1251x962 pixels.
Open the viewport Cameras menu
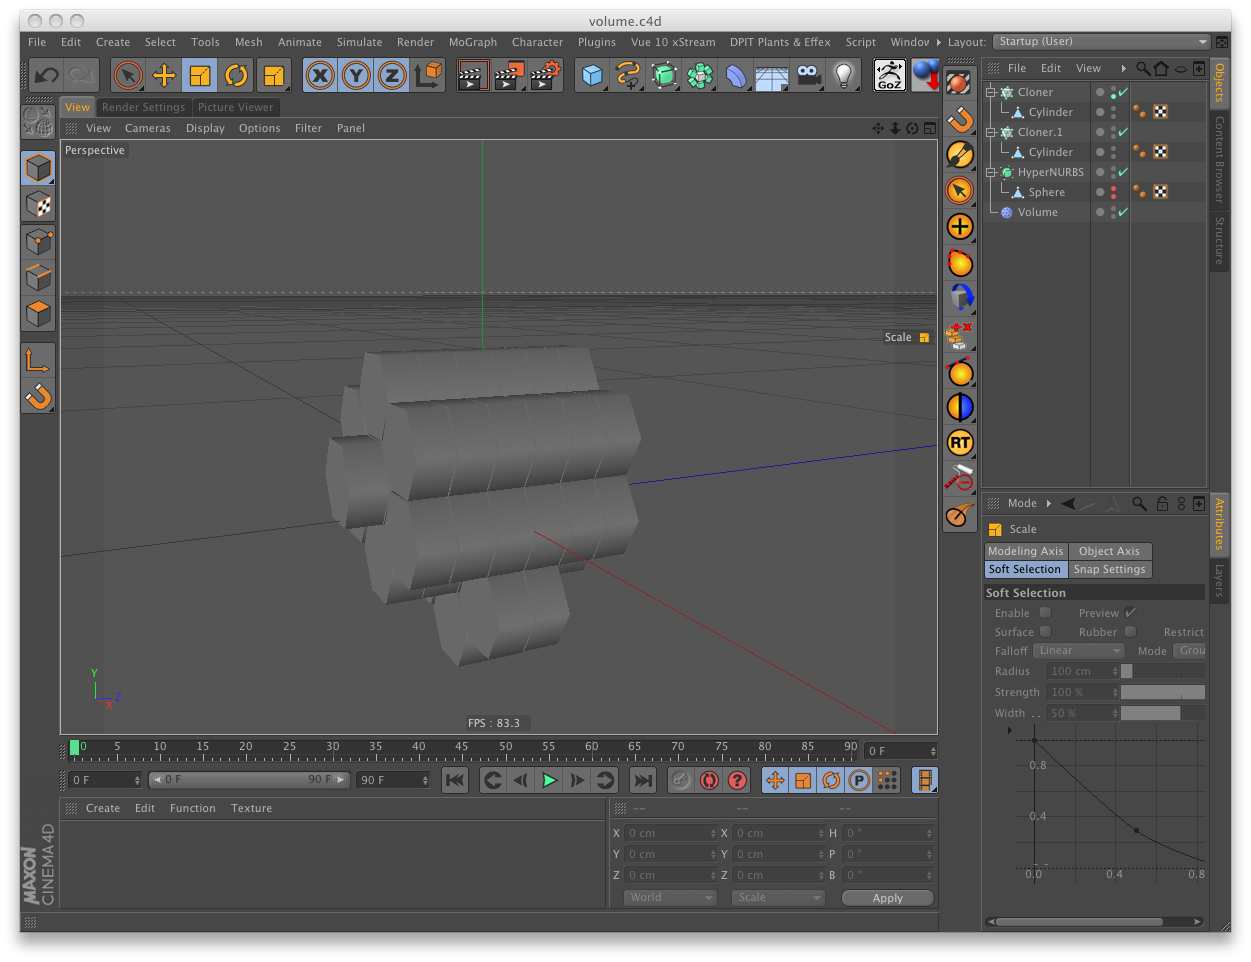[x=148, y=128]
